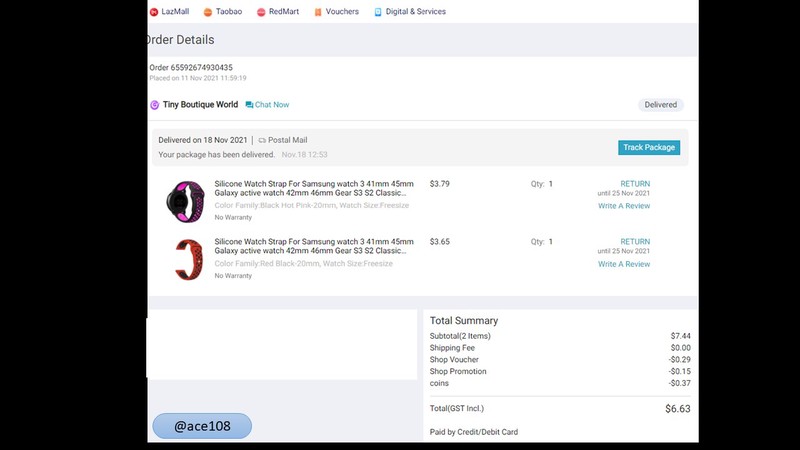Open the black and pink watch strap thumbnail
The height and width of the screenshot is (450, 800).
(186, 202)
